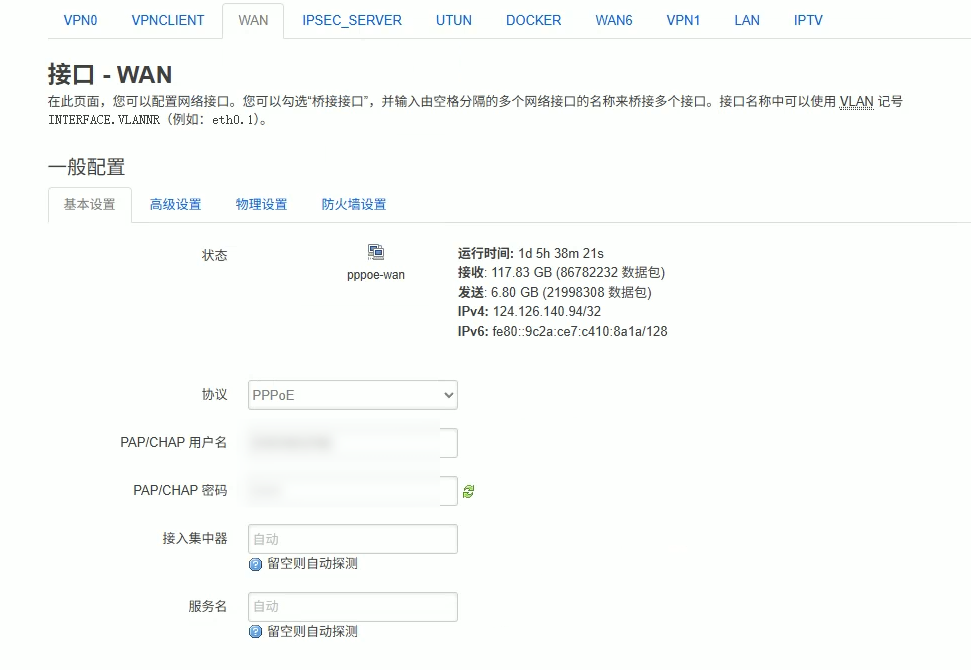Open help tooltip beside 接入集中器 field
The width and height of the screenshot is (971, 670).
[257, 564]
